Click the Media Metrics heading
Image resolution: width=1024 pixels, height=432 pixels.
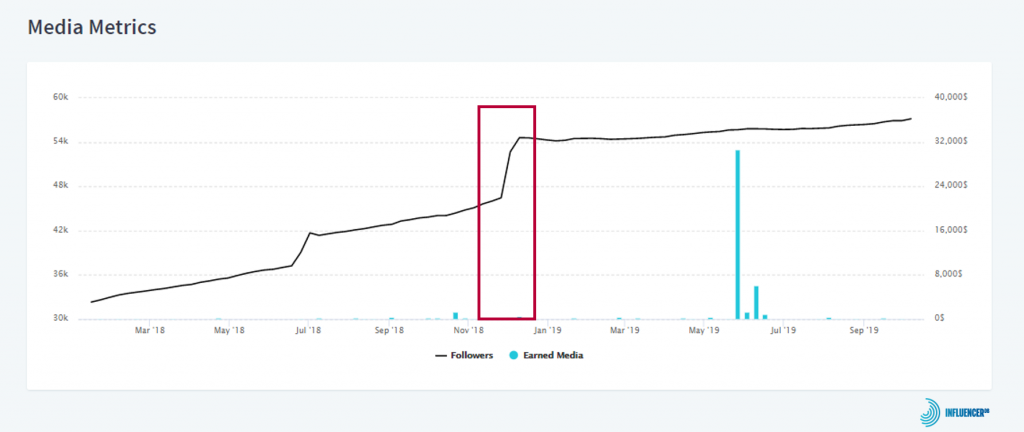click(x=91, y=27)
